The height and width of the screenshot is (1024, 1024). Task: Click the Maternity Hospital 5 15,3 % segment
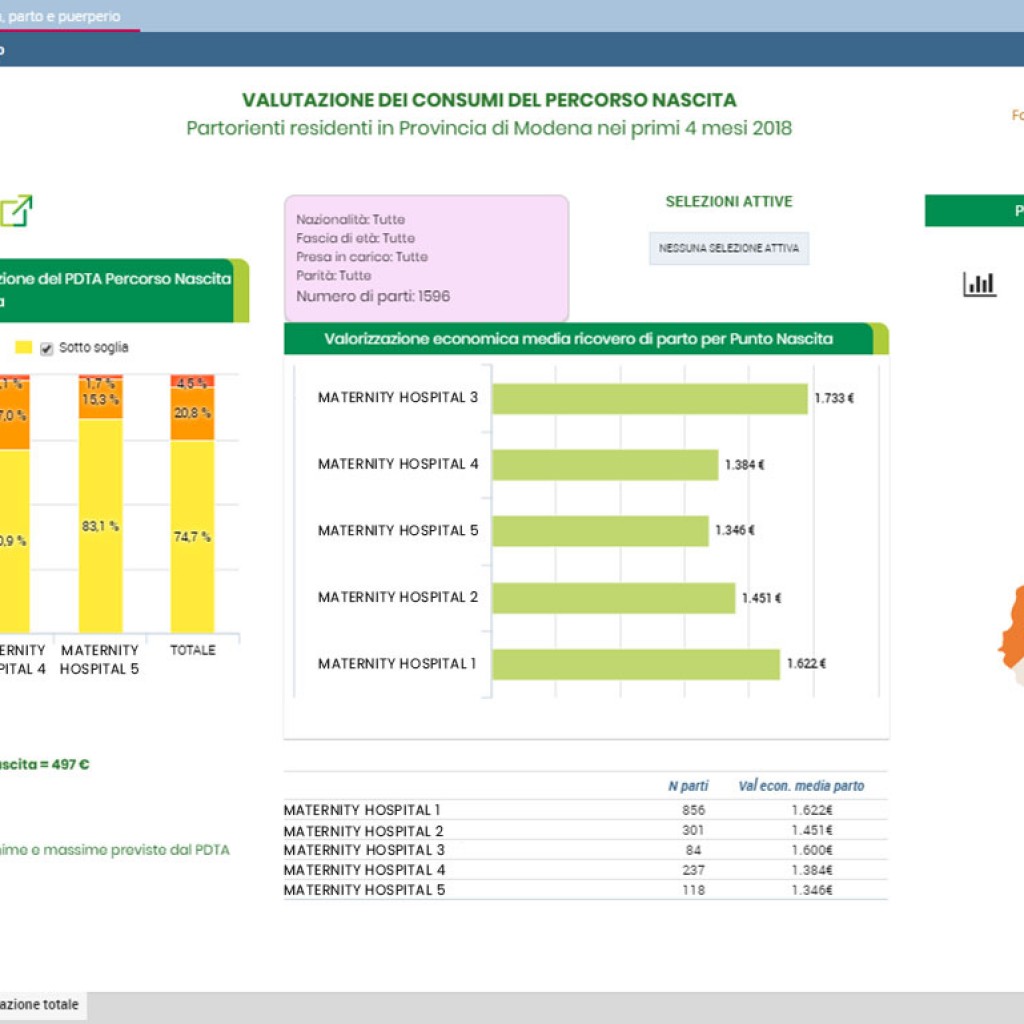[101, 399]
